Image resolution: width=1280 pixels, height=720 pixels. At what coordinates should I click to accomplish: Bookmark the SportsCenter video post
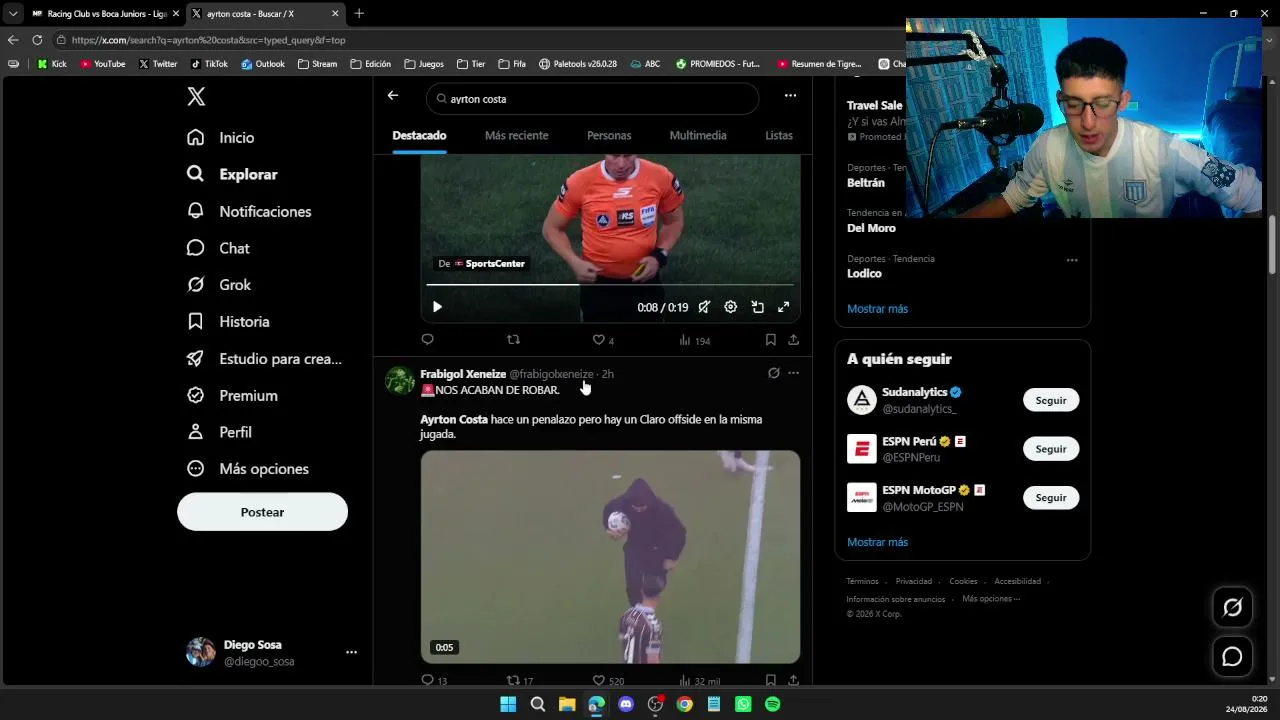(771, 340)
